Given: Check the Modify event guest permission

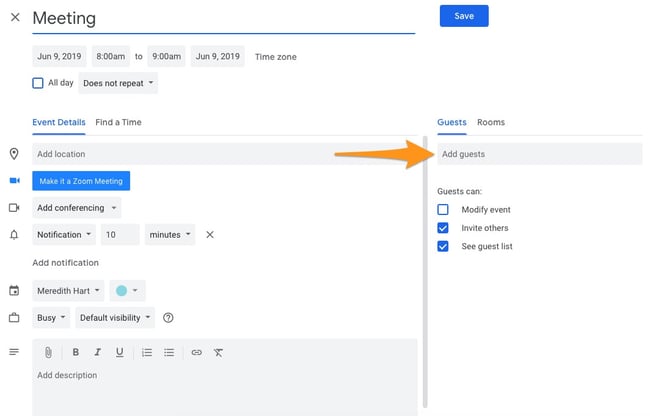Looking at the screenshot, I should [443, 210].
